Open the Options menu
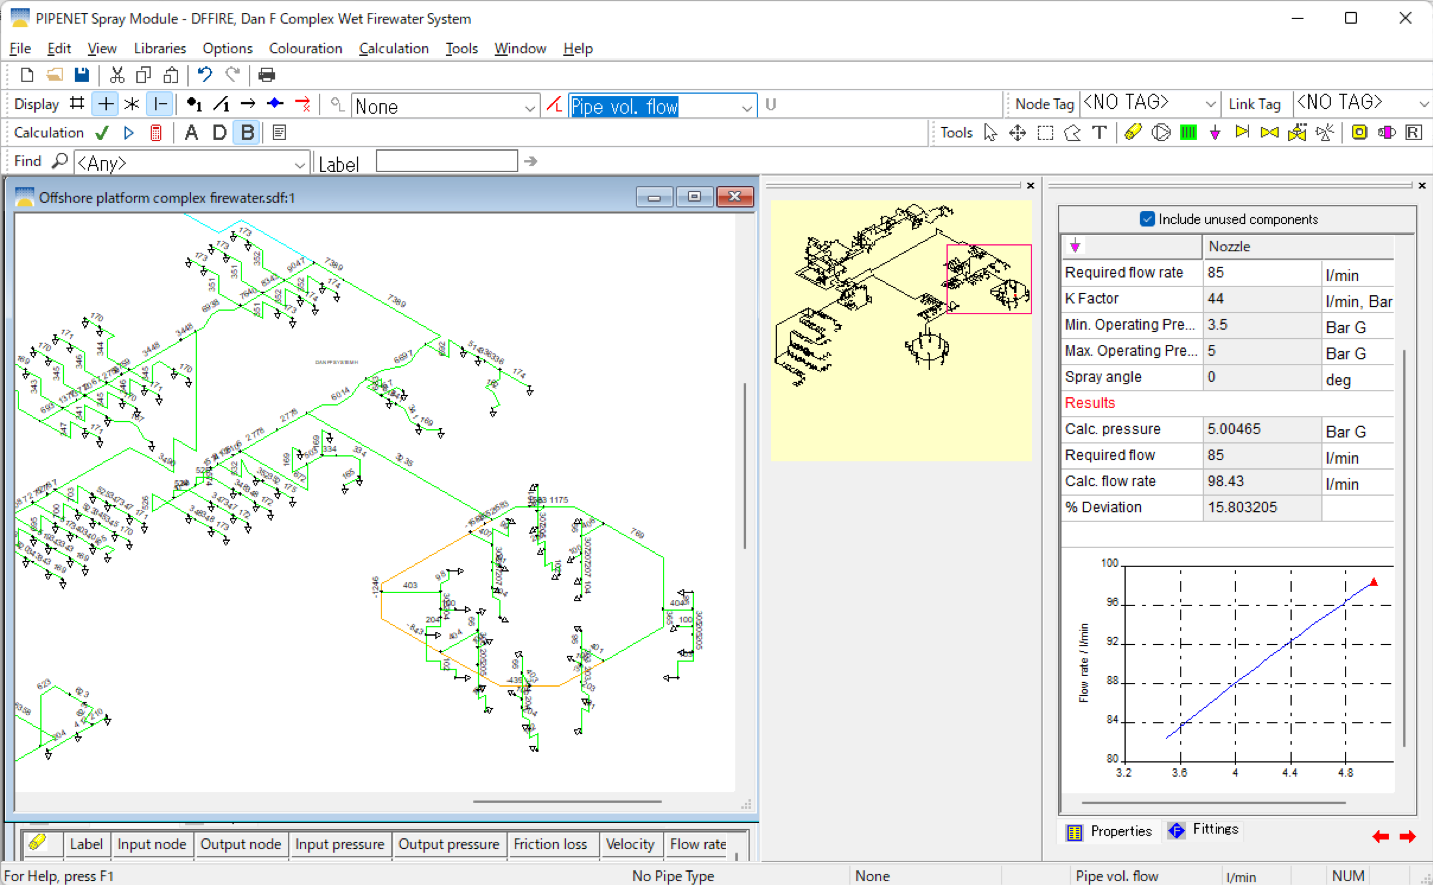The image size is (1433, 885). 228,48
